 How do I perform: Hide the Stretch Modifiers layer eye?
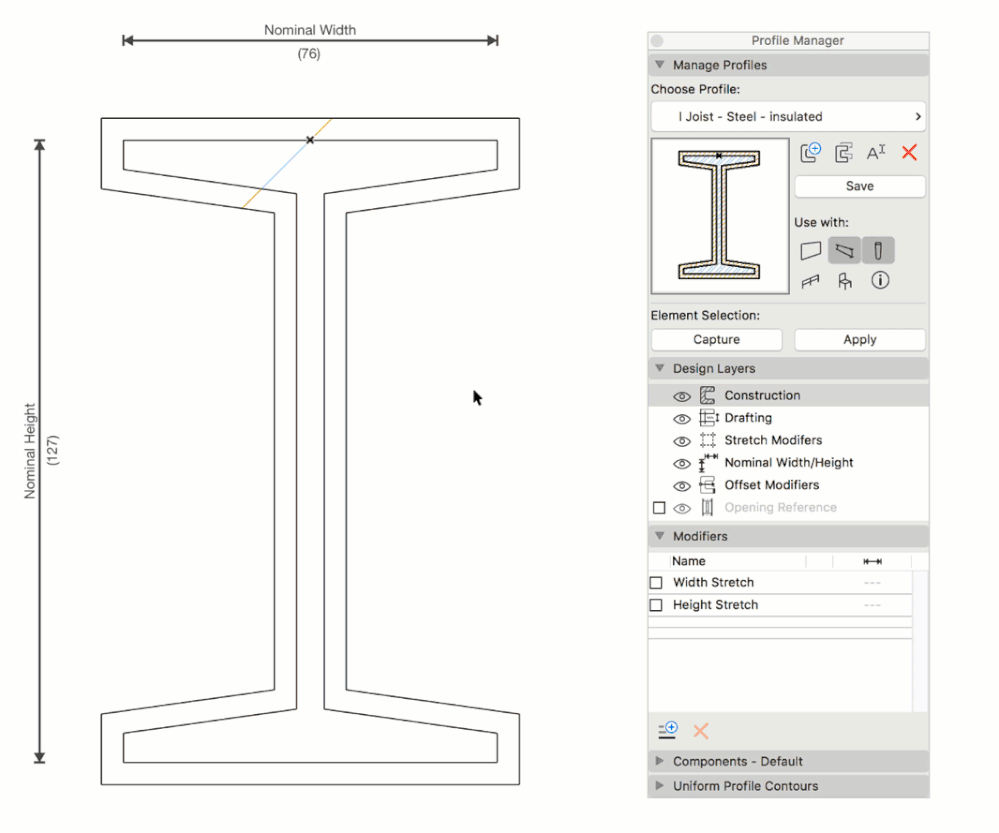[682, 441]
